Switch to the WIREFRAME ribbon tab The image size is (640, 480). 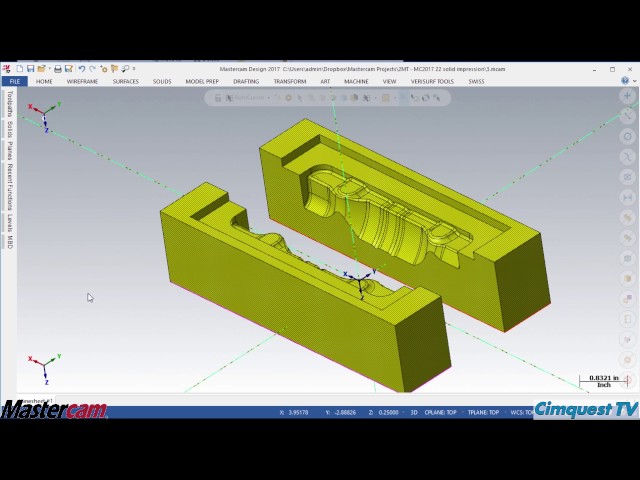click(x=82, y=81)
